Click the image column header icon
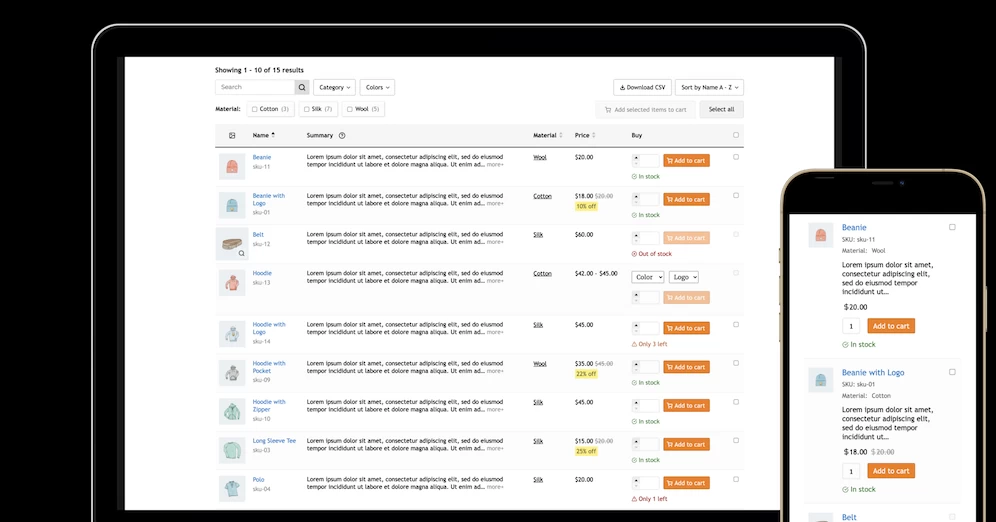 coord(232,135)
